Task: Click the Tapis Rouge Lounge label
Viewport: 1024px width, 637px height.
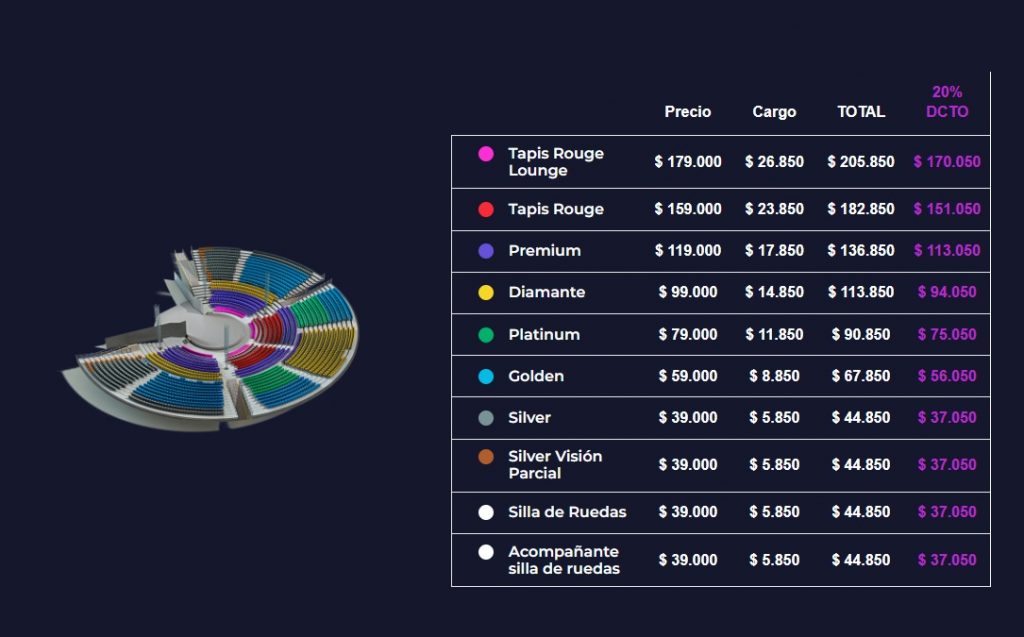Action: pos(556,162)
